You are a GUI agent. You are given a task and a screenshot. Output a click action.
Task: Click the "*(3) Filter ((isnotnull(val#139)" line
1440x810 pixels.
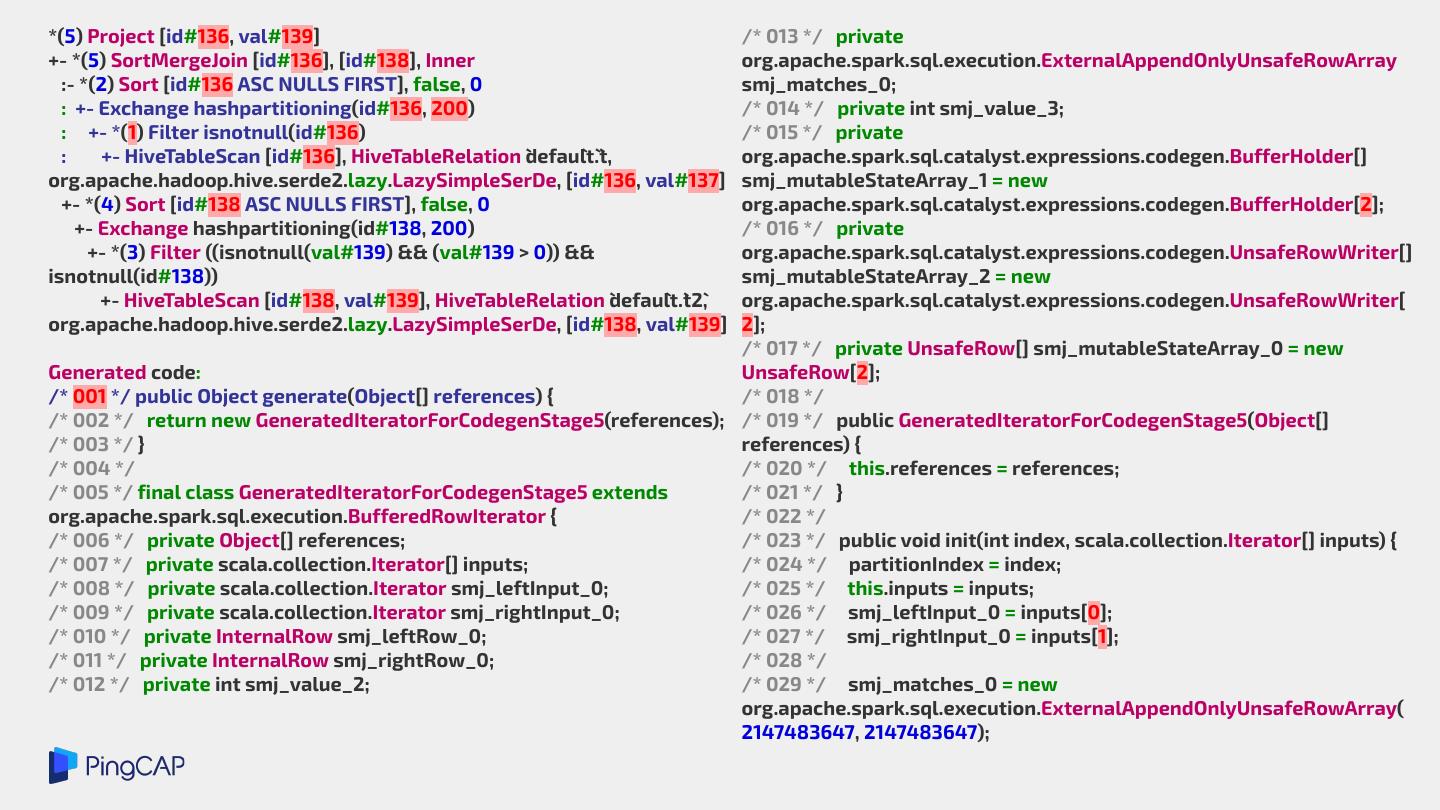321,264
